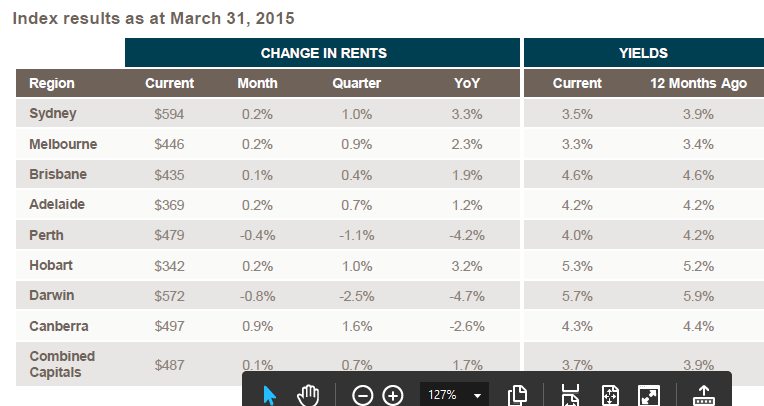Click the zoom in plus icon

(x=393, y=395)
